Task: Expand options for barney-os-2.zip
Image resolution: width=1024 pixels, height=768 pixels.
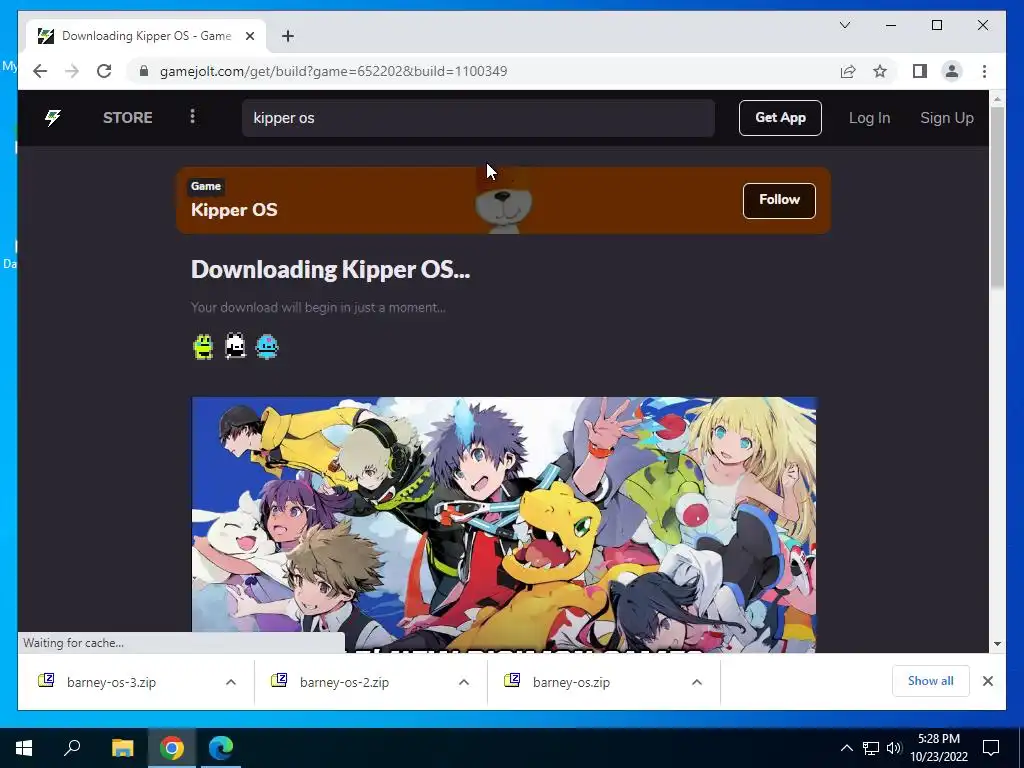Action: [464, 682]
